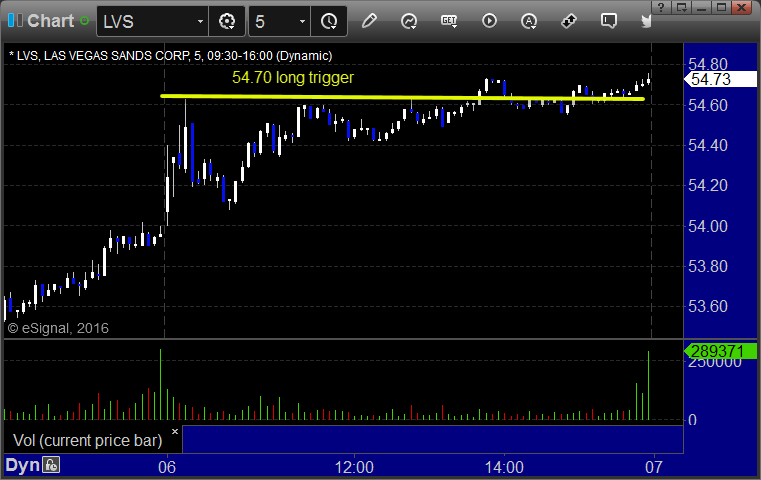Open the alerts circled-A icon menu
This screenshot has height=480, width=761.
(529, 21)
